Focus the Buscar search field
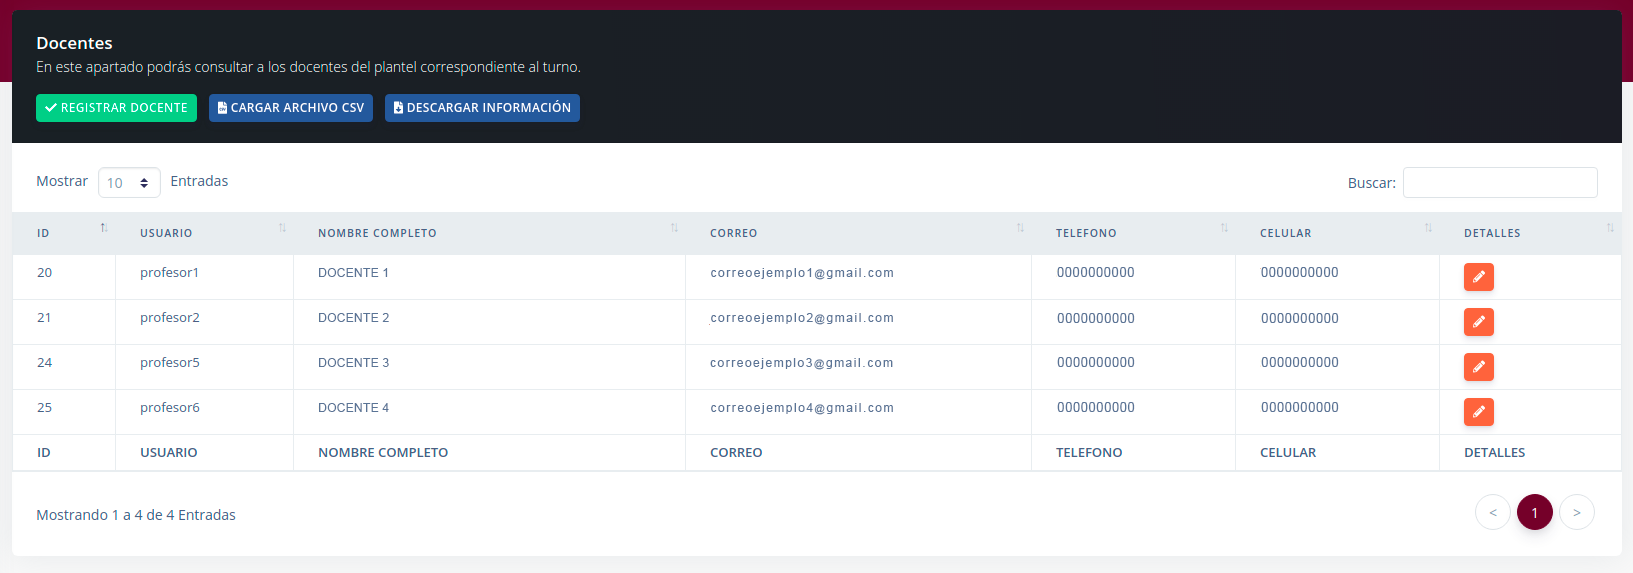This screenshot has width=1633, height=573. 1499,183
